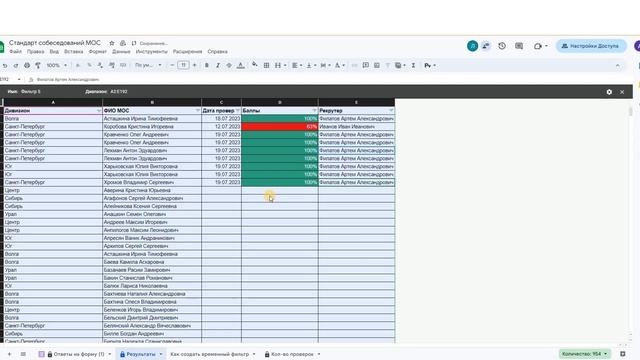Image resolution: width=640 pixels, height=360 pixels.
Task: Open version history clock icon
Action: coord(502,46)
